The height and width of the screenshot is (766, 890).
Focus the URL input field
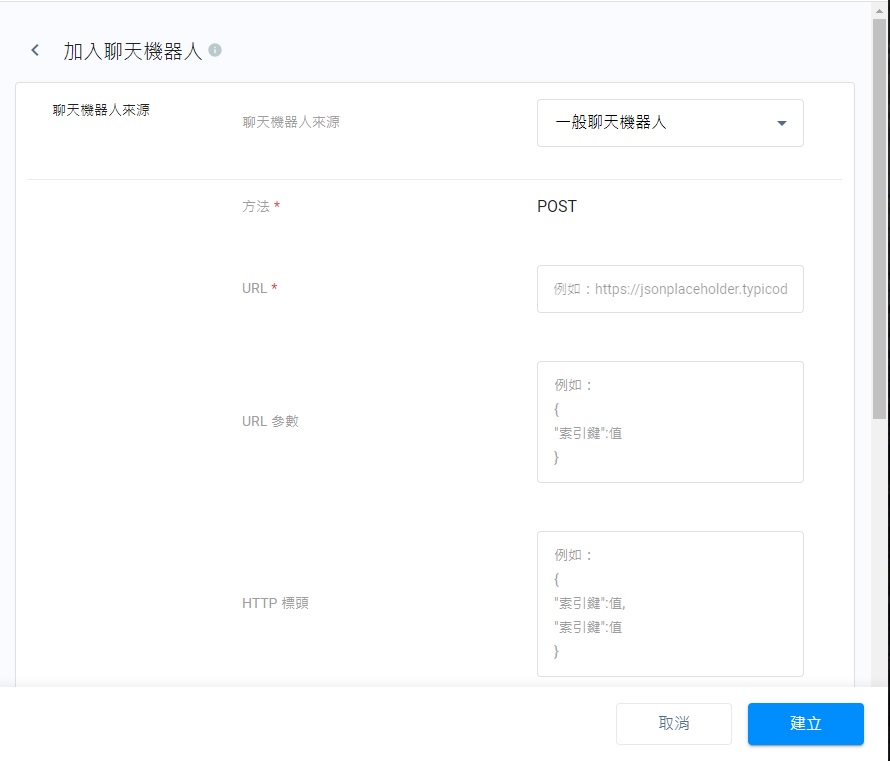tap(670, 289)
